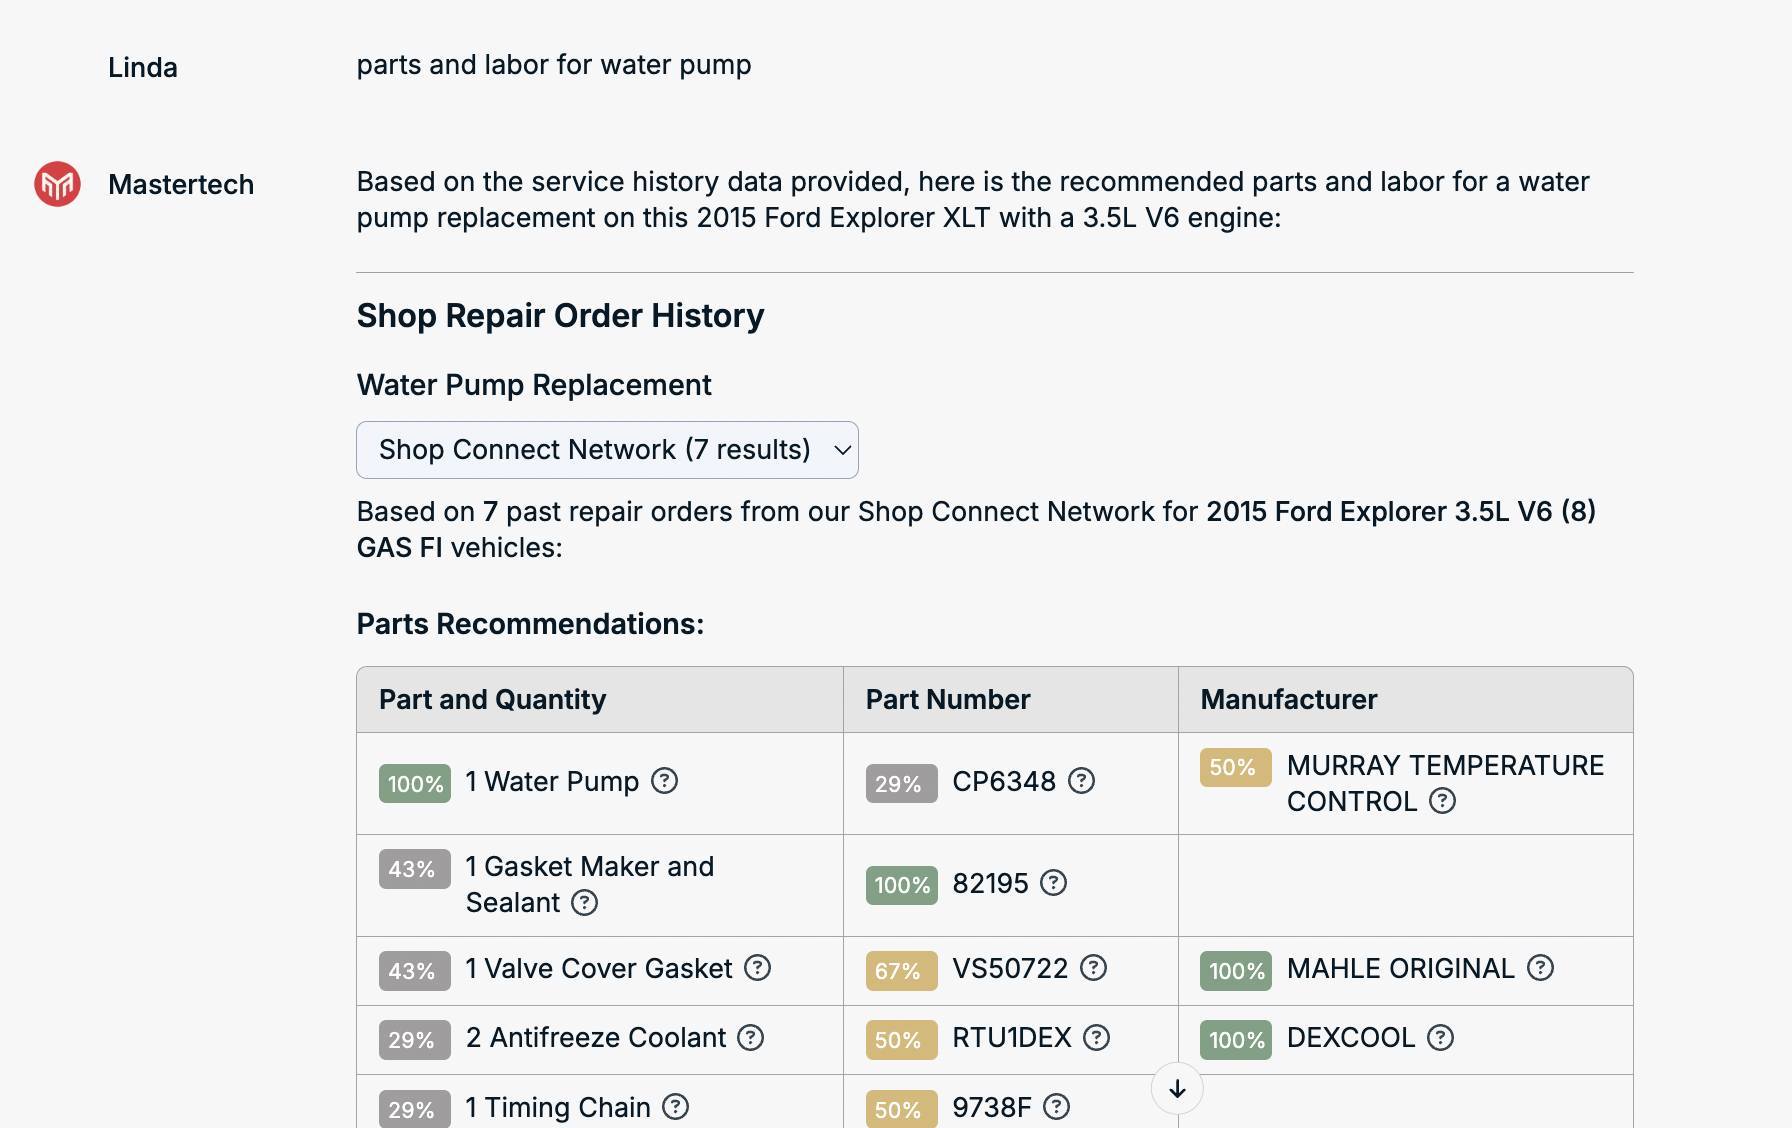Click help icon next to MAHLE ORIGINAL
Image resolution: width=1792 pixels, height=1128 pixels.
click(x=1540, y=967)
